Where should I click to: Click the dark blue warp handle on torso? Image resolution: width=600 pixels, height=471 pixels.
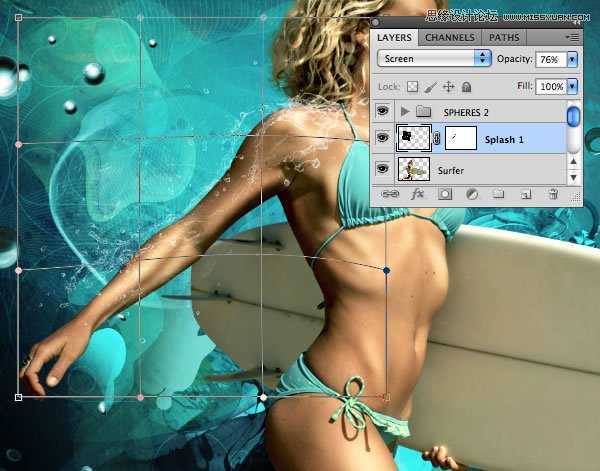tap(386, 271)
